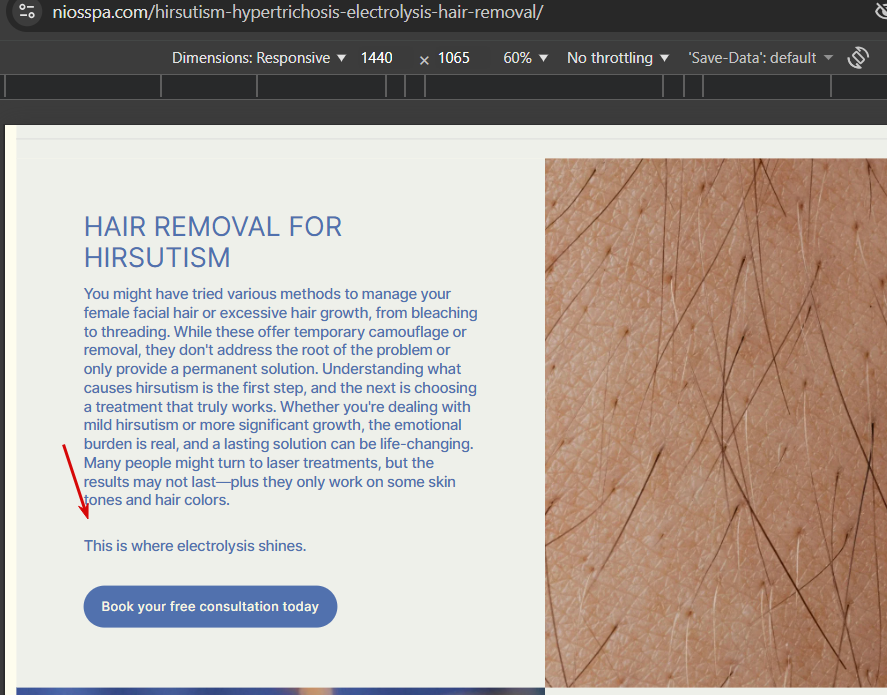Open the 'Save-Data': default dropdown
This screenshot has width=887, height=695.
click(760, 58)
